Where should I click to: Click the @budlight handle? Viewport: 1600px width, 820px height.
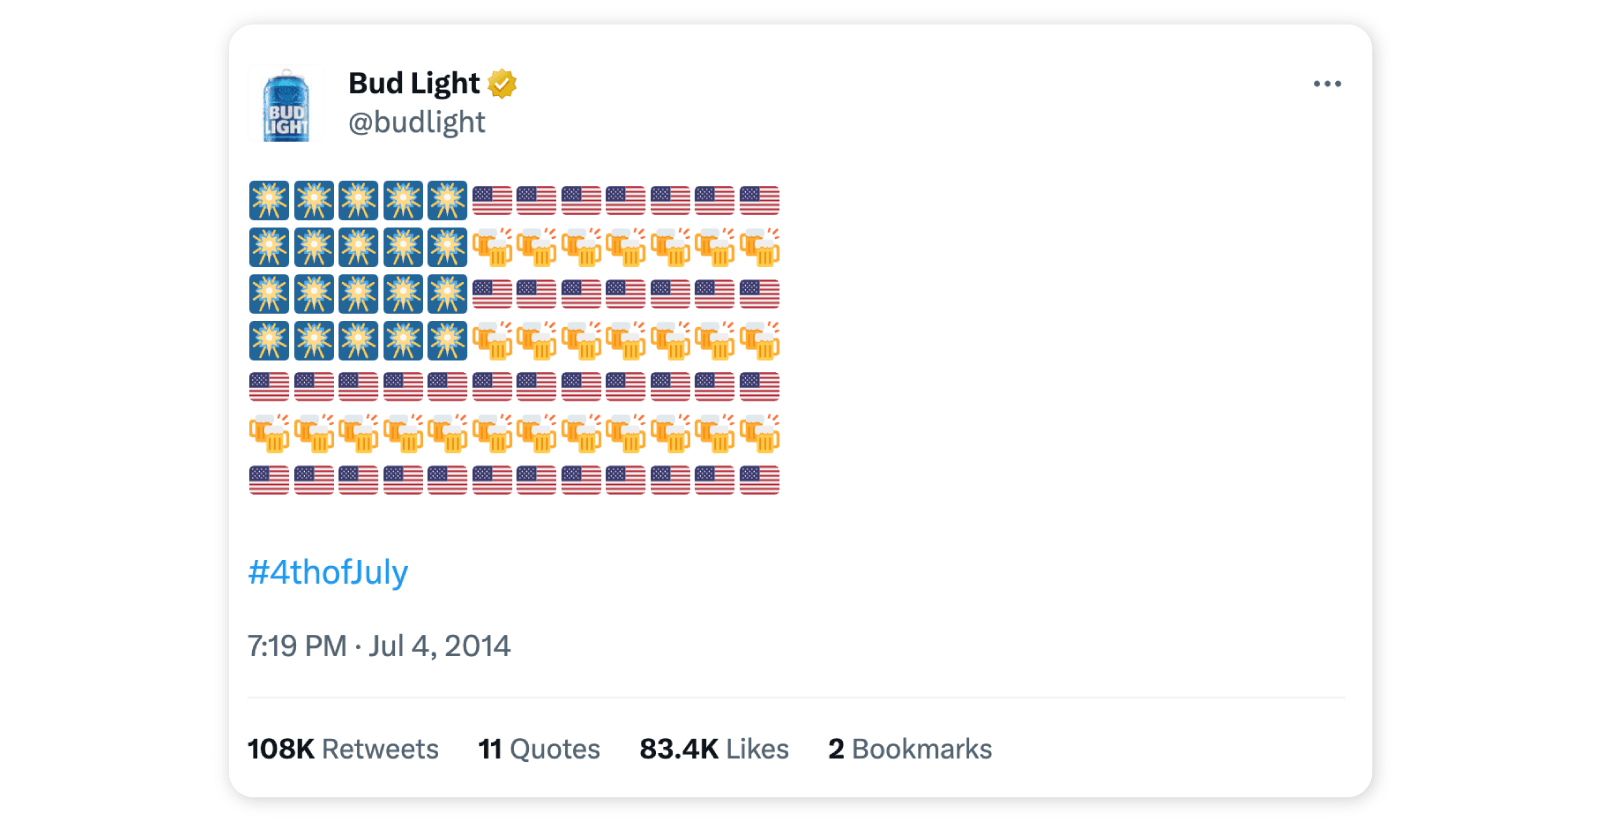click(x=416, y=122)
